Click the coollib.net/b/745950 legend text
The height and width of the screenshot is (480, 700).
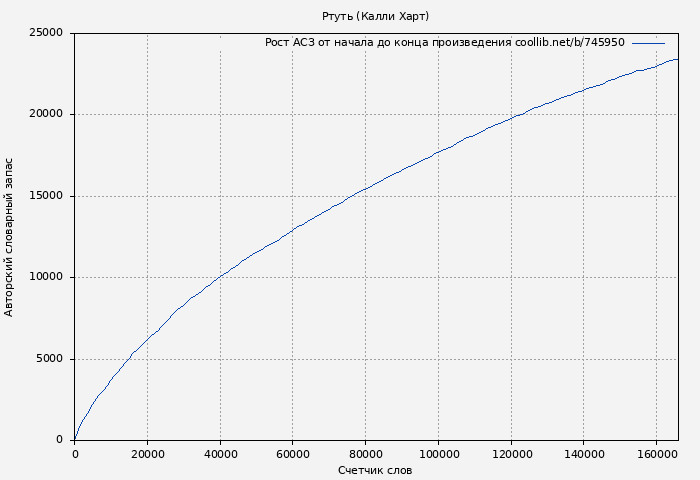click(x=569, y=43)
